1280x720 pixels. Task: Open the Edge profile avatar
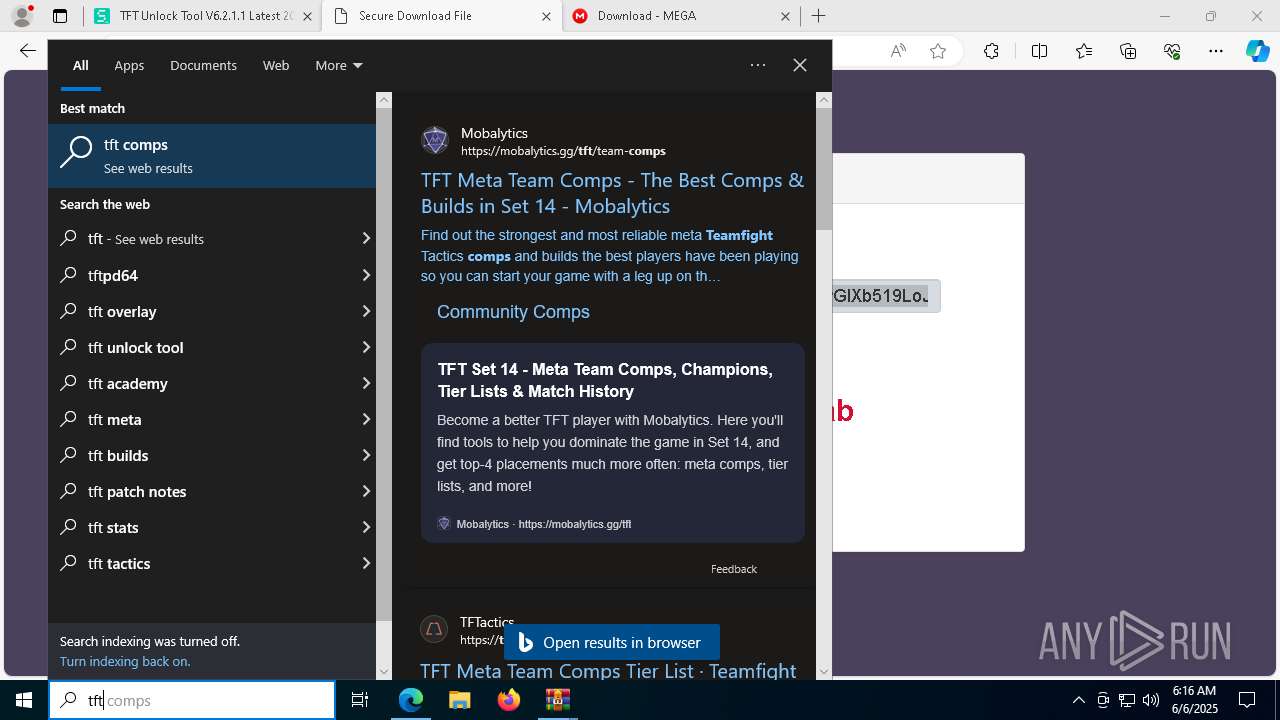click(22, 16)
